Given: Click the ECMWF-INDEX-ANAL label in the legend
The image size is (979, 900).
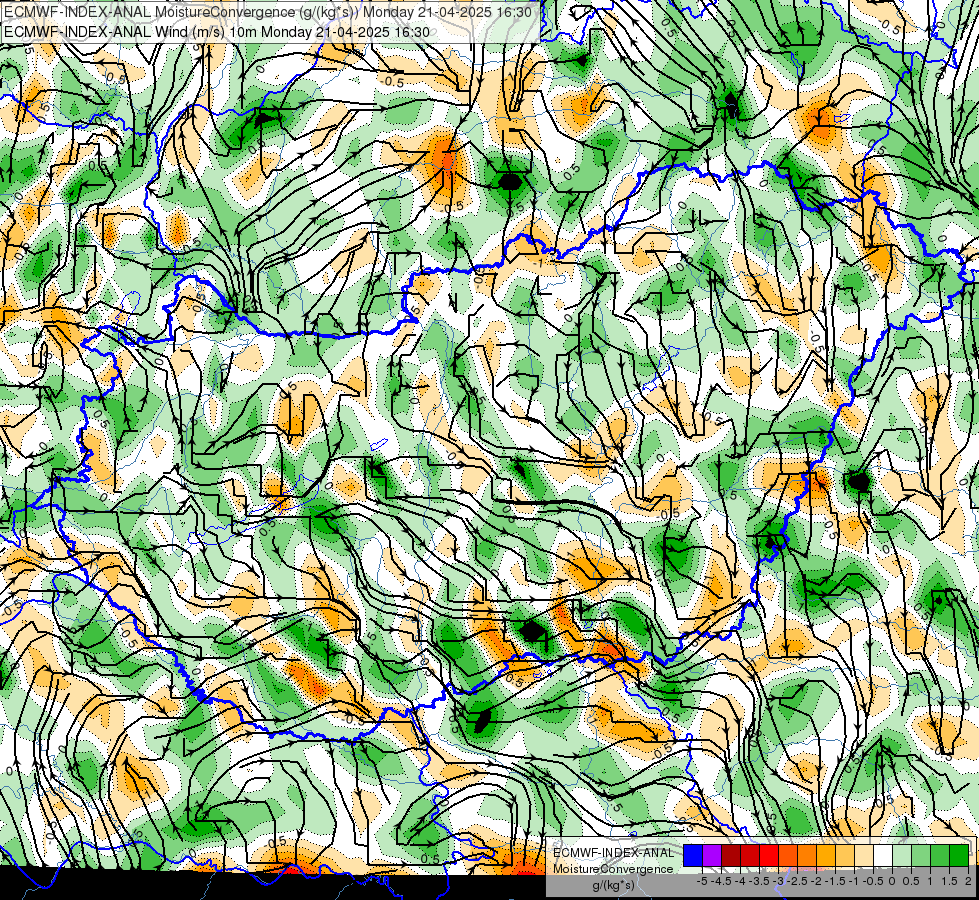Looking at the screenshot, I should point(614,853).
